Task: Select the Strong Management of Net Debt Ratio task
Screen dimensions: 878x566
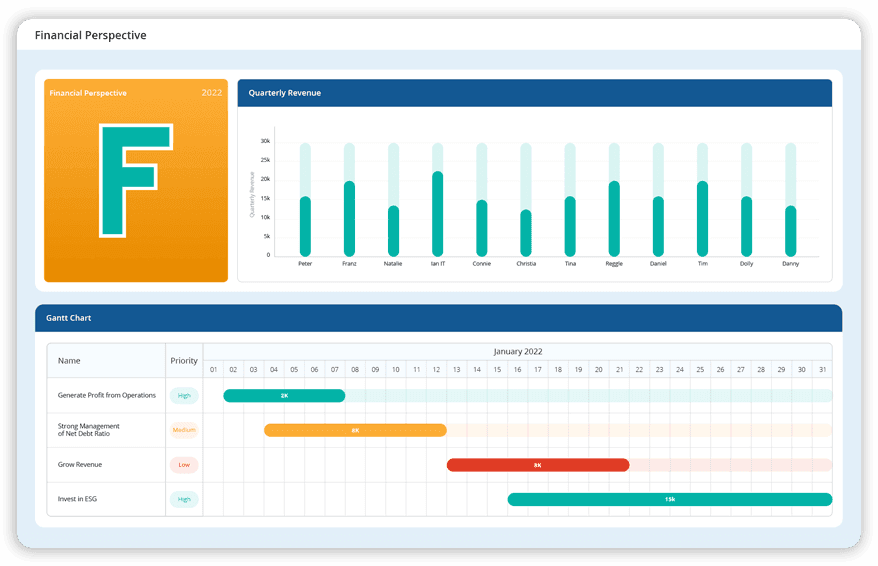Action: [x=89, y=430]
